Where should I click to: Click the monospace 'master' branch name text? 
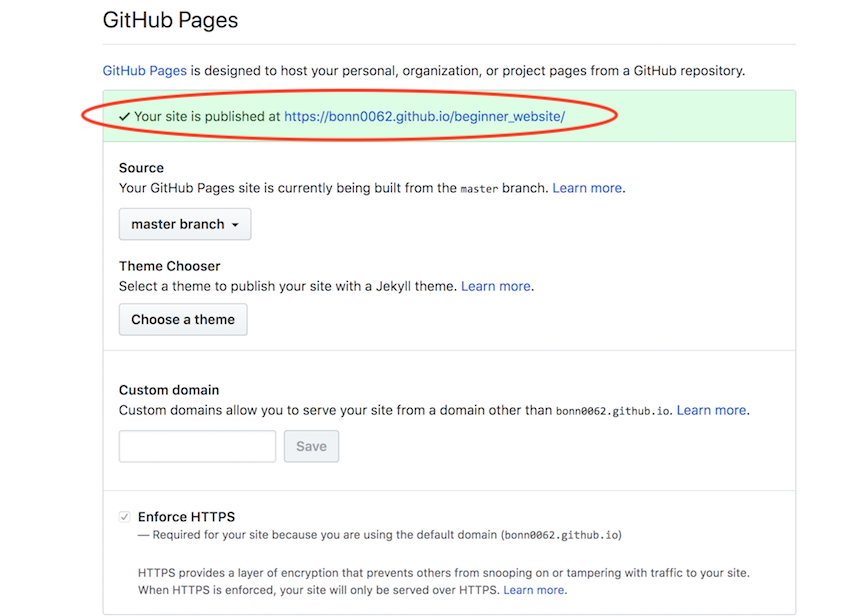(478, 188)
